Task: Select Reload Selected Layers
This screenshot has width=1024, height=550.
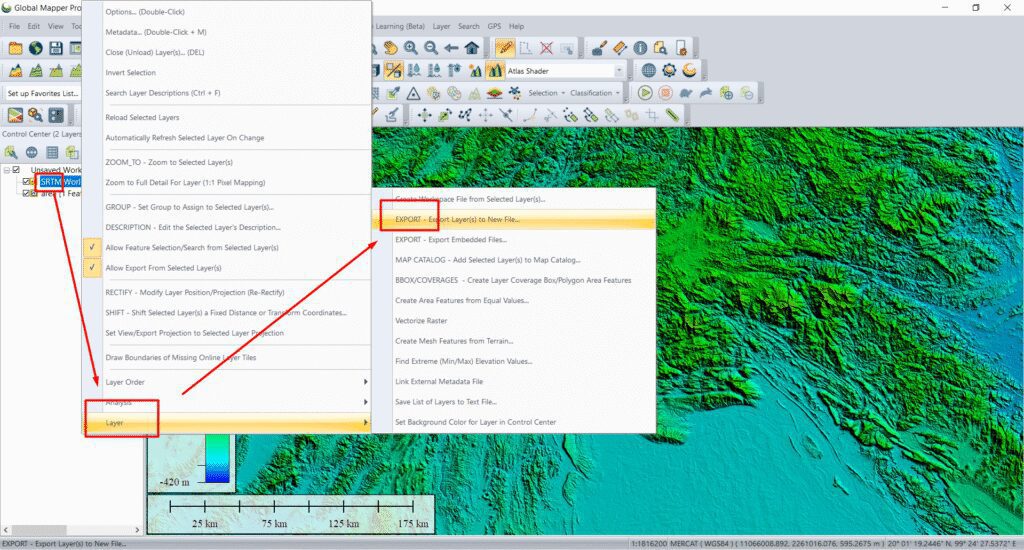Action: click(x=226, y=118)
